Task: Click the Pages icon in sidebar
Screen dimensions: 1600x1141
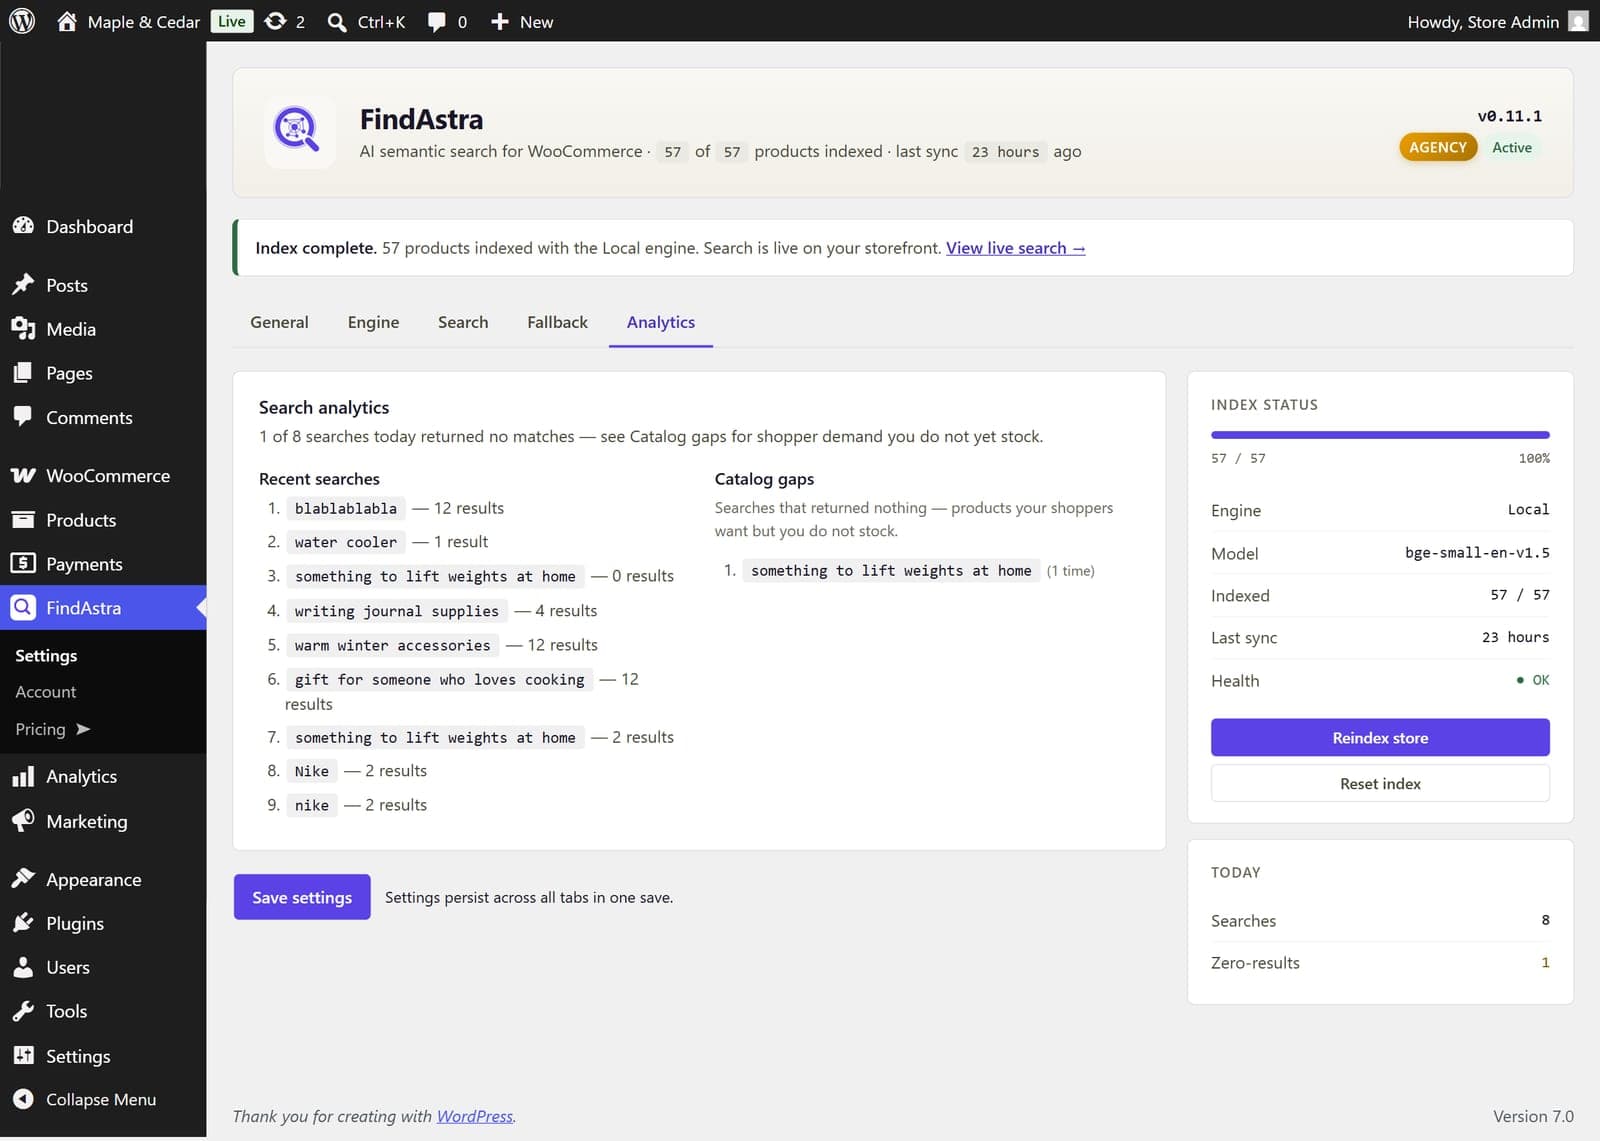Action: pos(23,373)
